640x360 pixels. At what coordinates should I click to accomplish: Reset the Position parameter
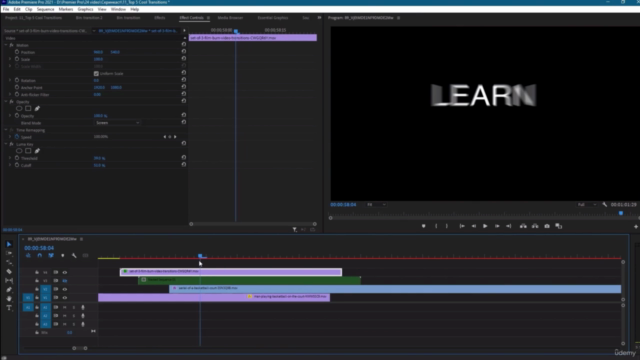[184, 52]
